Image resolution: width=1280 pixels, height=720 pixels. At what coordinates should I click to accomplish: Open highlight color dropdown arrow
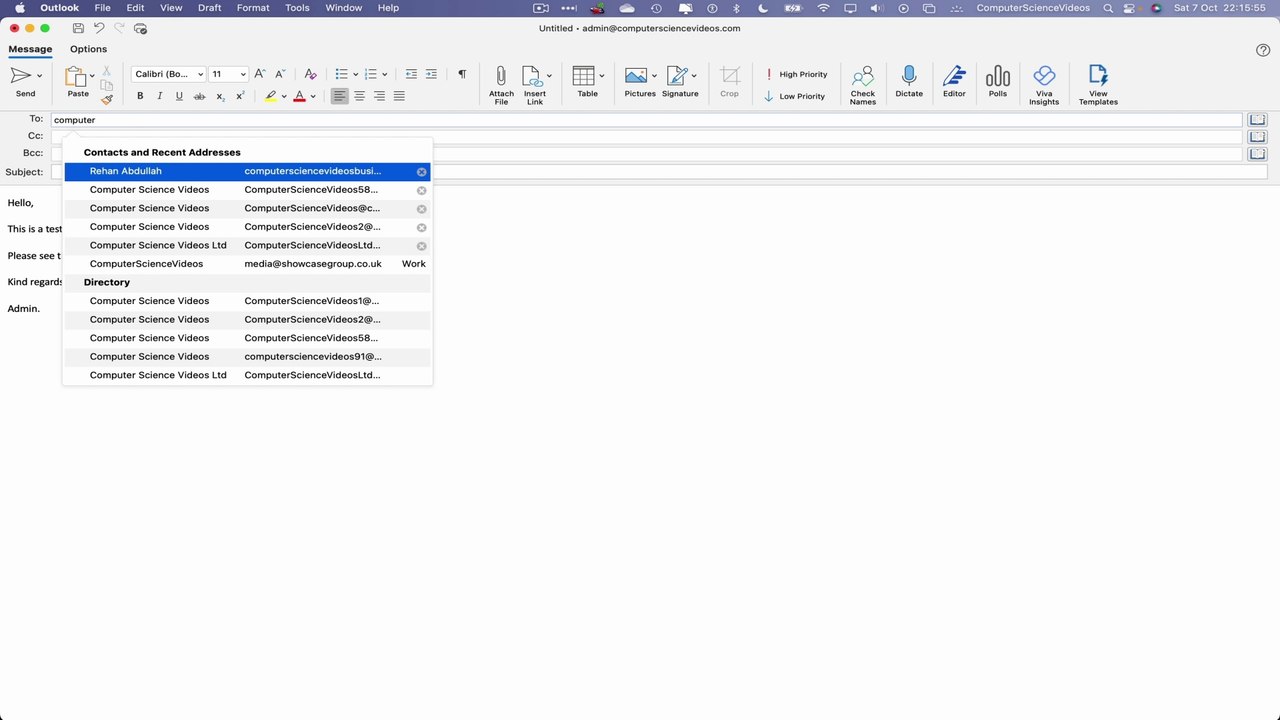pyautogui.click(x=284, y=97)
